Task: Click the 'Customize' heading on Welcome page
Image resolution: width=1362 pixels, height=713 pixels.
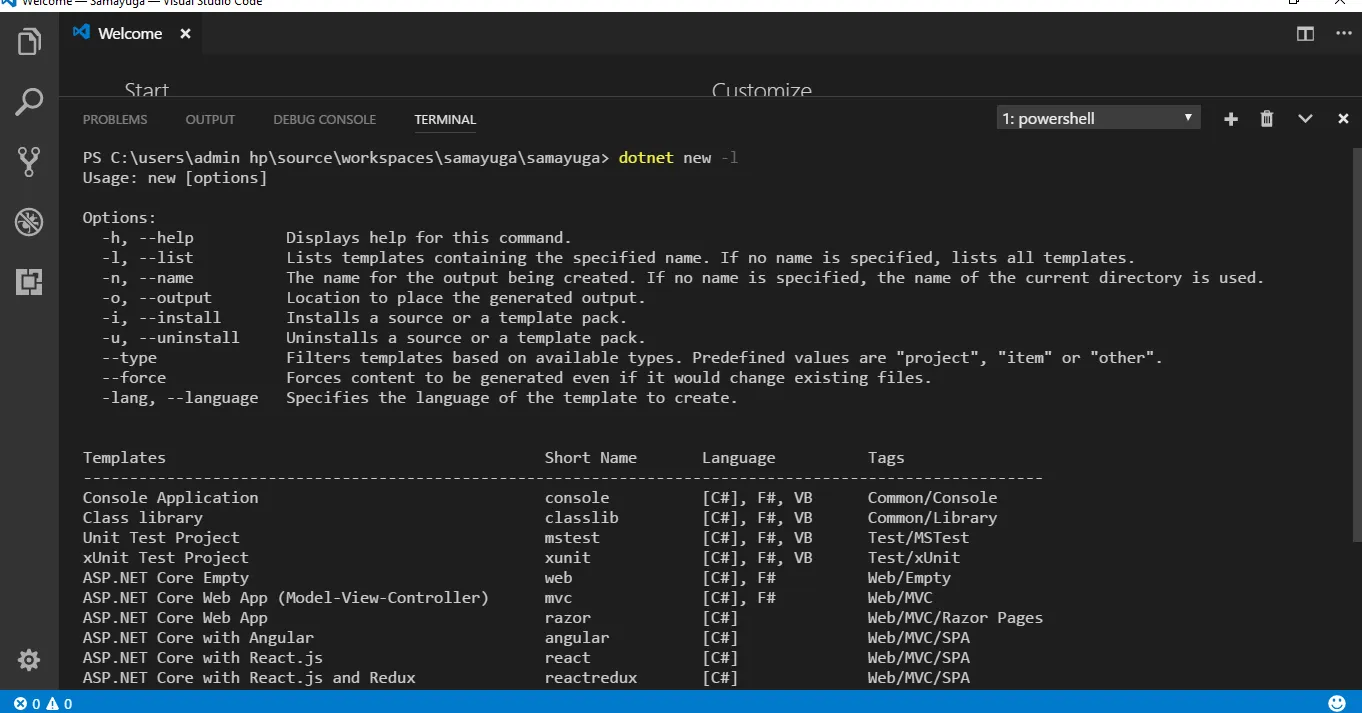Action: 762,90
